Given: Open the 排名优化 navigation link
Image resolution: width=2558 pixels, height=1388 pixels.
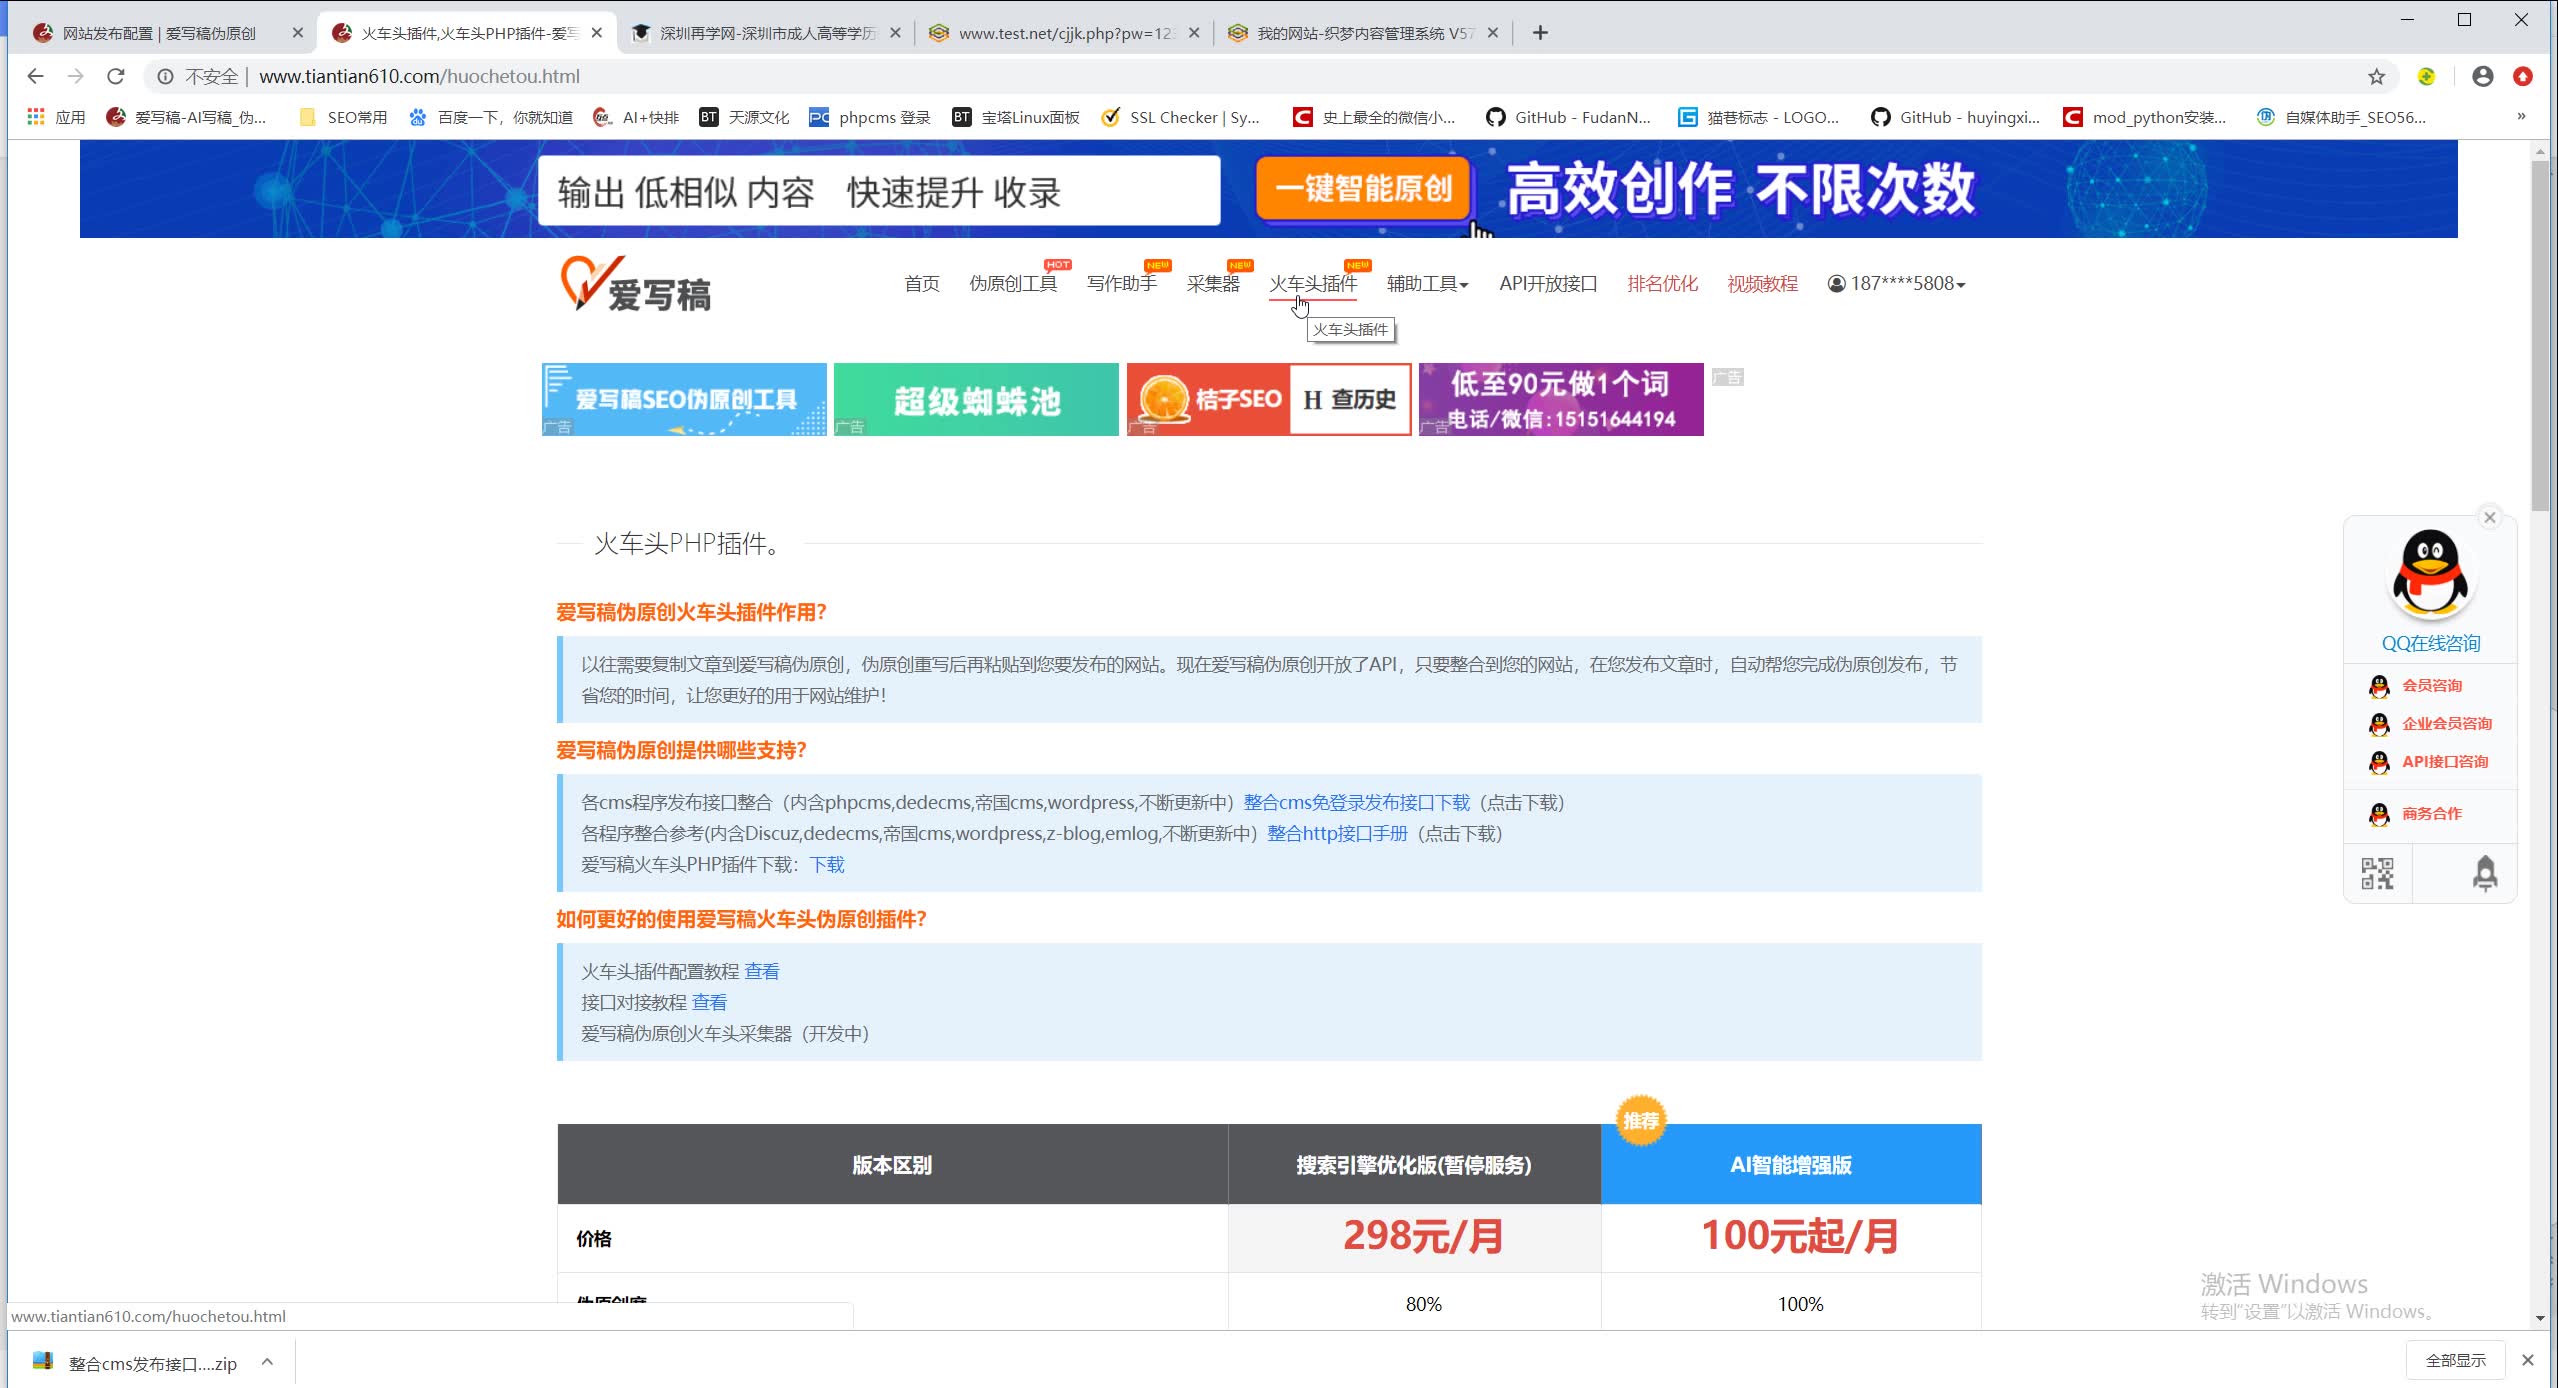Looking at the screenshot, I should coord(1662,284).
